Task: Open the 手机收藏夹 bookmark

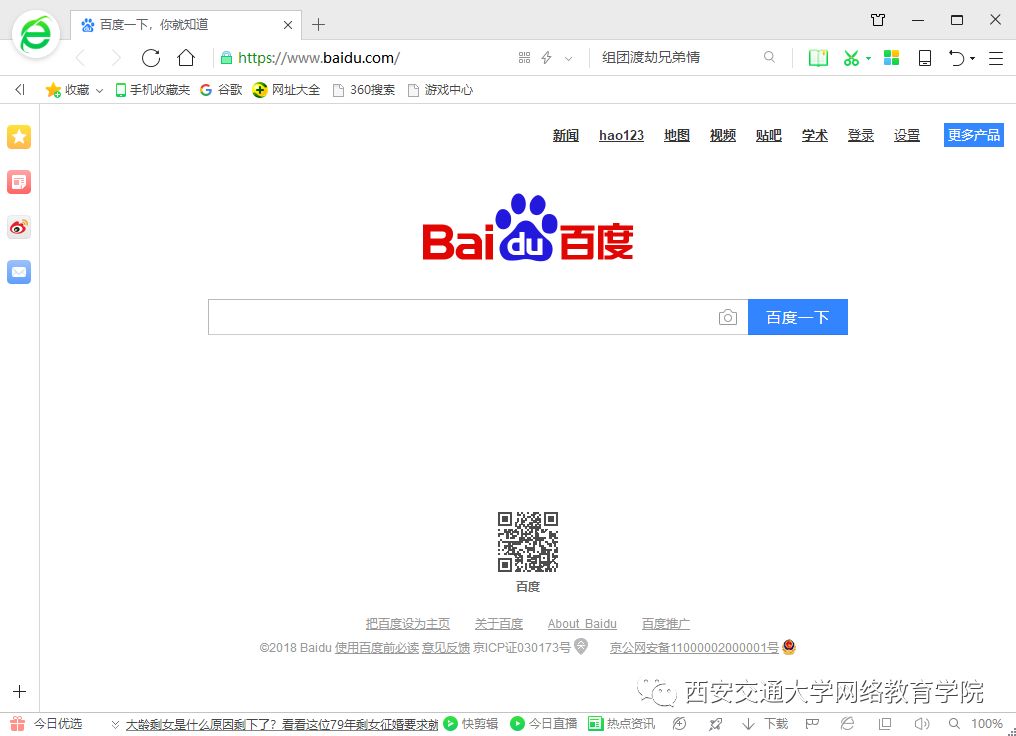Action: (x=152, y=90)
